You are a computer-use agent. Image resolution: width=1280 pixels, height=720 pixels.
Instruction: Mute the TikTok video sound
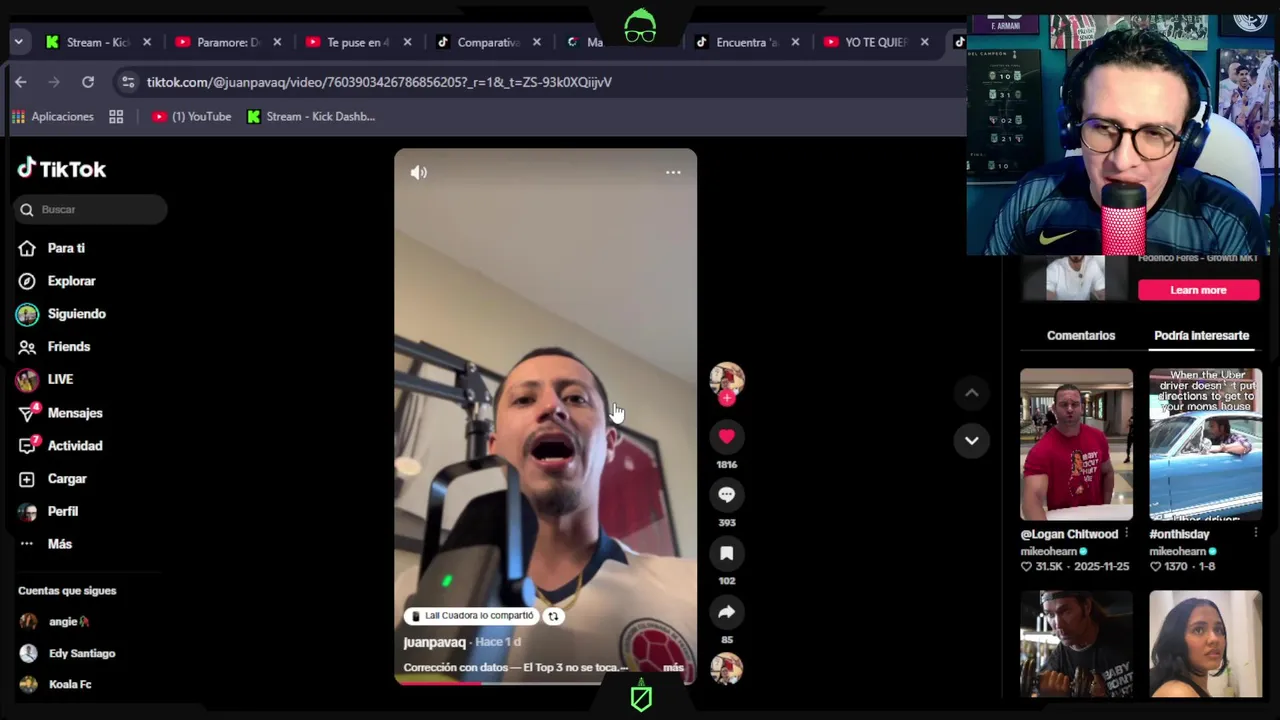pyautogui.click(x=418, y=172)
